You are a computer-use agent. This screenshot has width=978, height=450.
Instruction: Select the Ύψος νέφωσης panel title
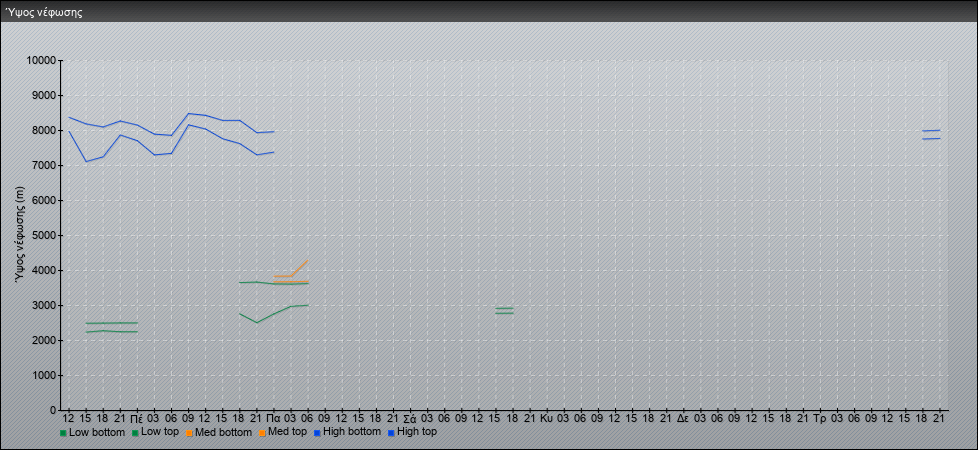(44, 12)
